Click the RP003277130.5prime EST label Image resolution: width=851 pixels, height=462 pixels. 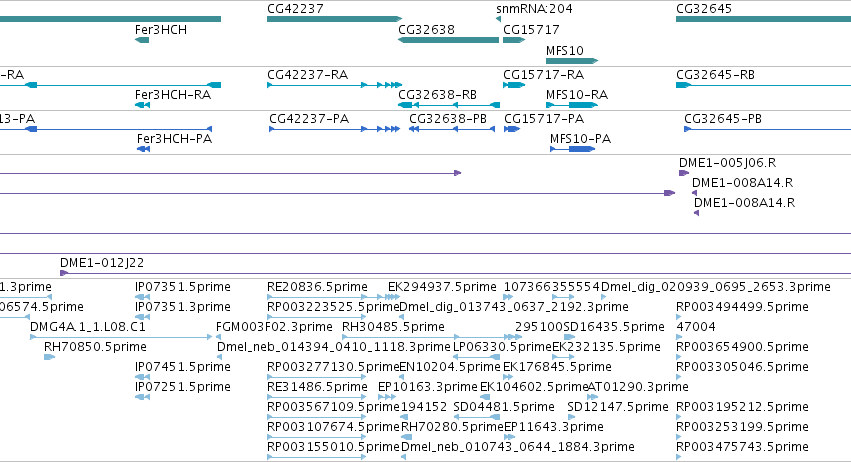coord(333,367)
